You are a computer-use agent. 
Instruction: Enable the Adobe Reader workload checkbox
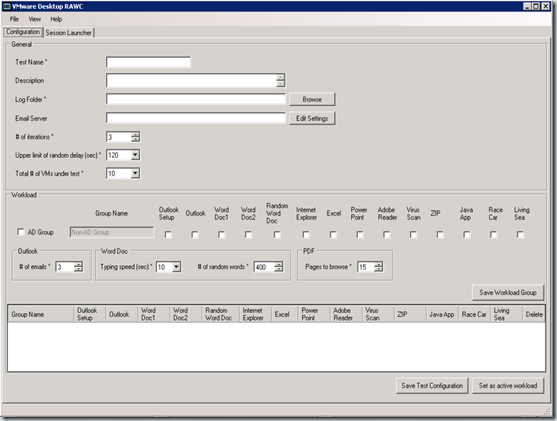[x=386, y=235]
